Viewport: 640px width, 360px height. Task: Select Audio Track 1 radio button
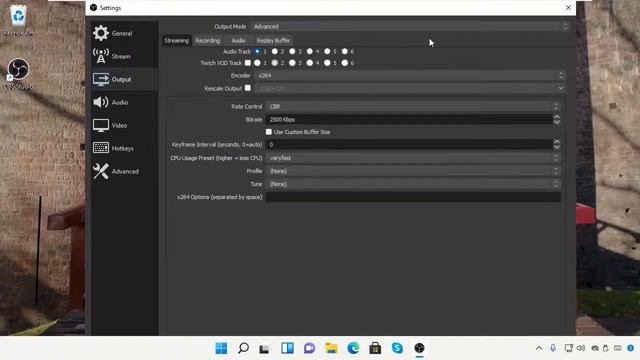pyautogui.click(x=257, y=51)
